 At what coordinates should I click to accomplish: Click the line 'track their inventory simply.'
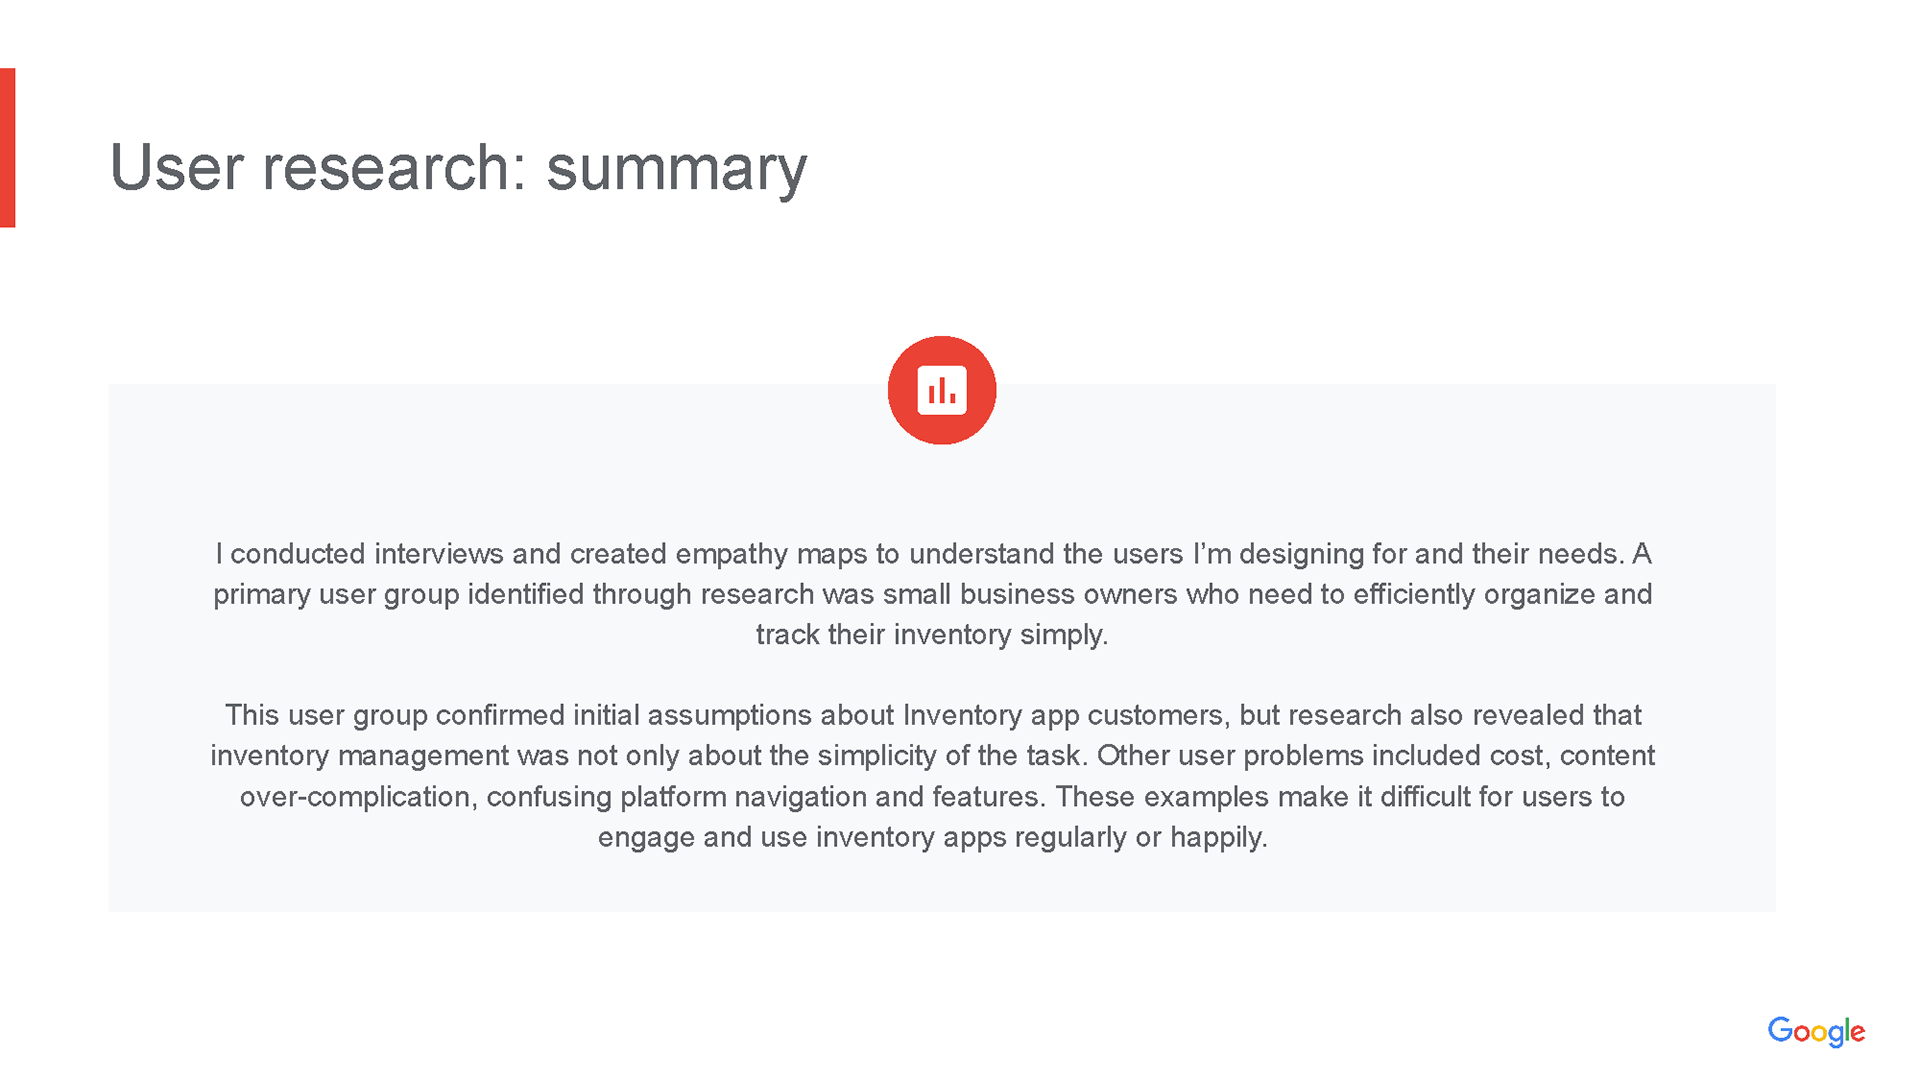[932, 634]
